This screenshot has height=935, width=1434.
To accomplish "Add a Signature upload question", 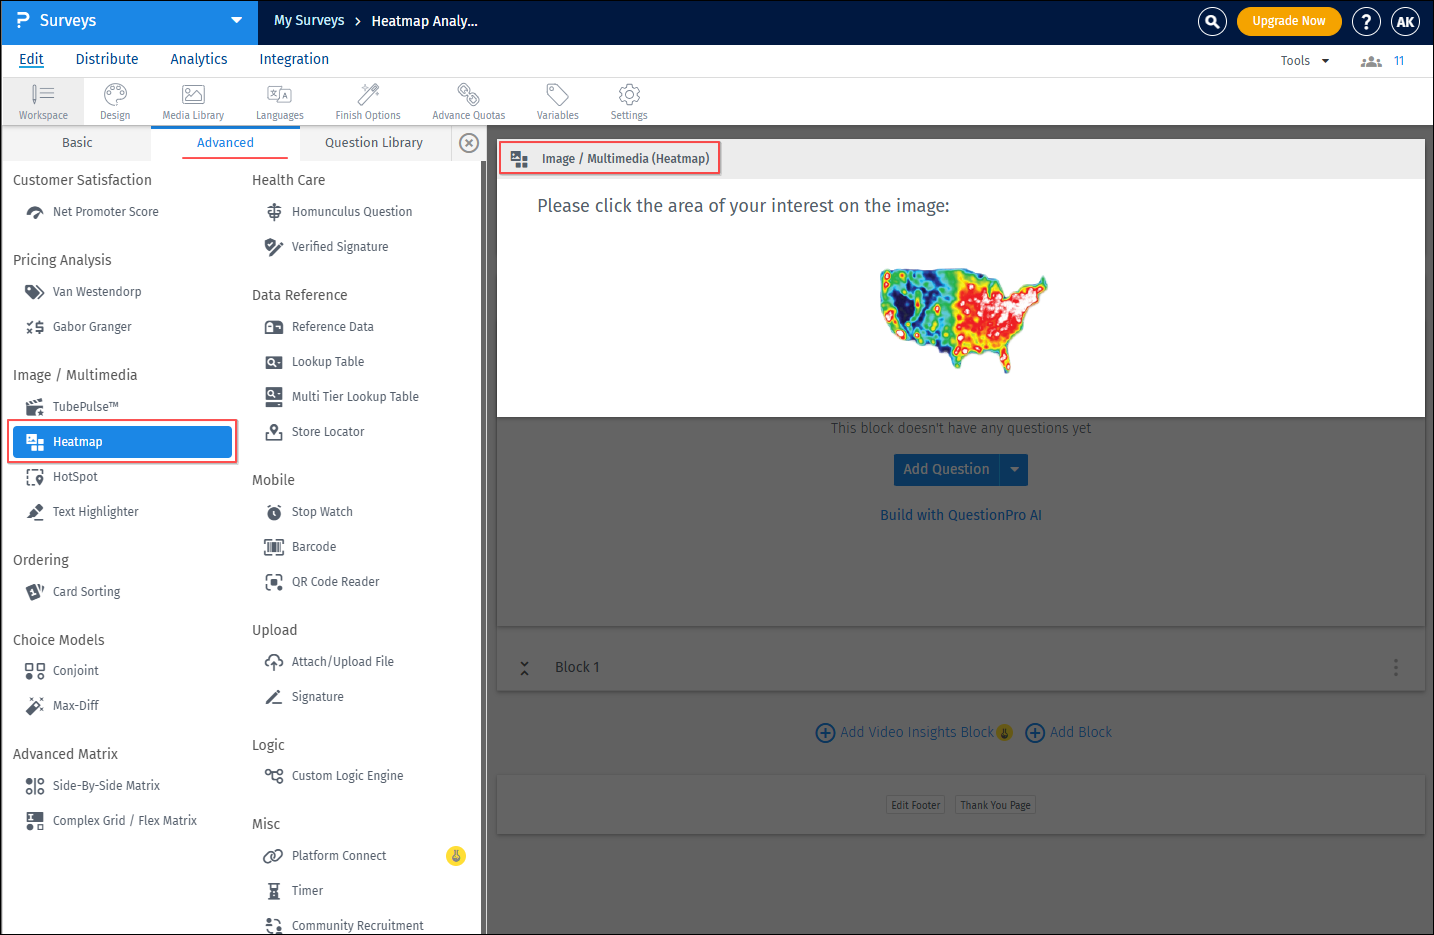I will point(304,697).
